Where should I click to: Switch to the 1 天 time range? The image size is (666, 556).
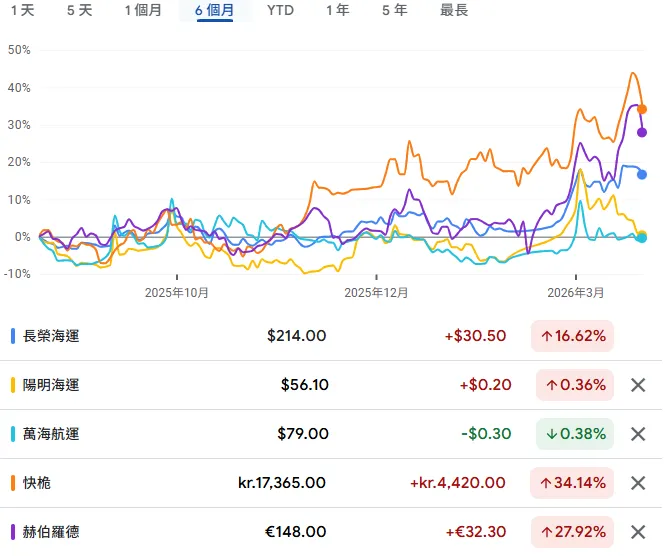point(22,10)
